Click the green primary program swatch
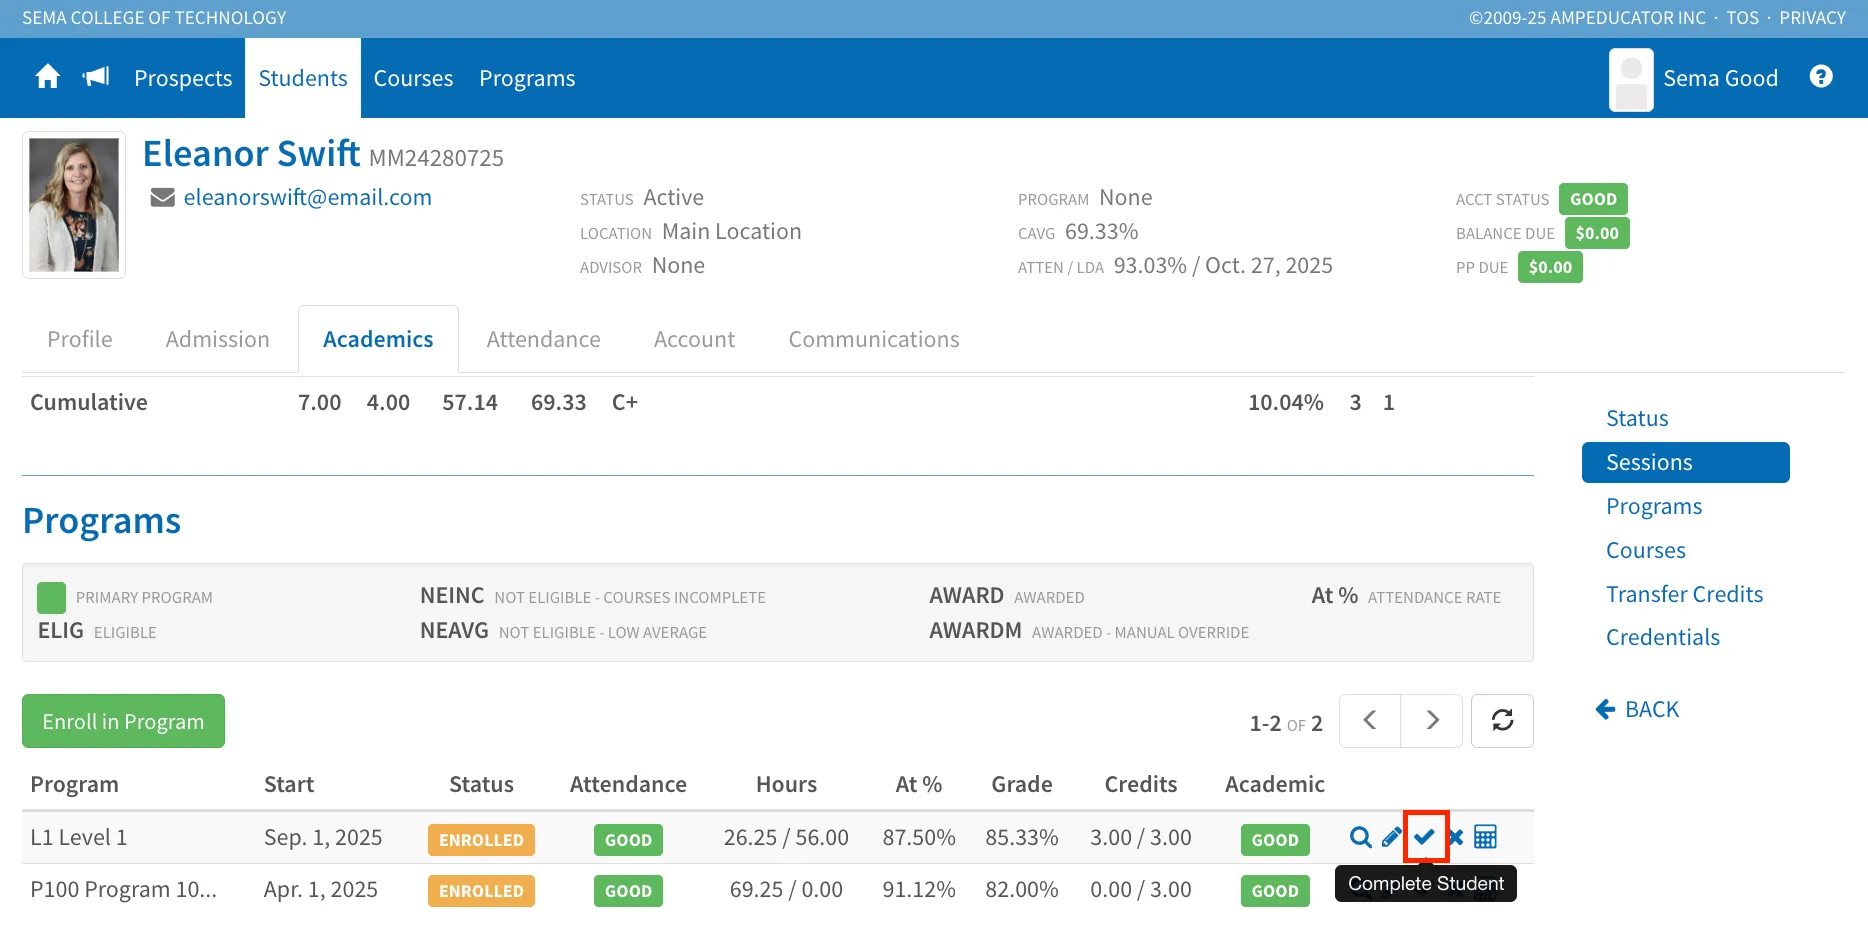Image resolution: width=1868 pixels, height=936 pixels. pos(51,597)
